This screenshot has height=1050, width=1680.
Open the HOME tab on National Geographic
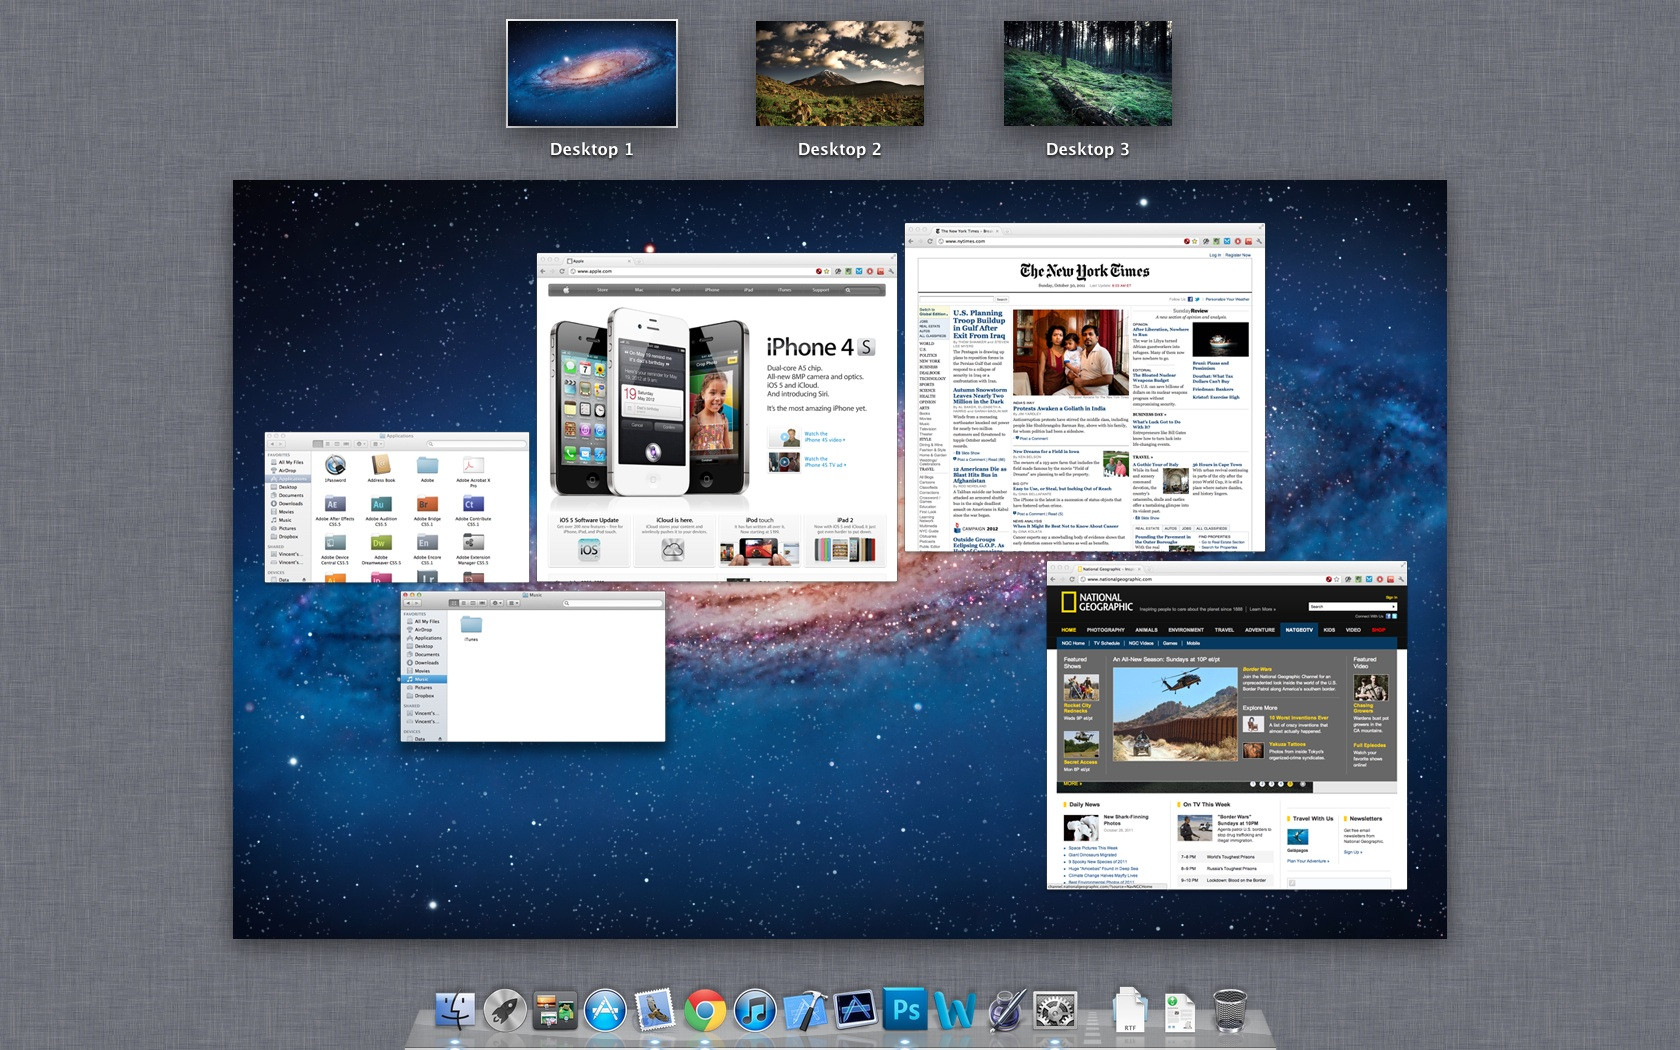(1069, 630)
